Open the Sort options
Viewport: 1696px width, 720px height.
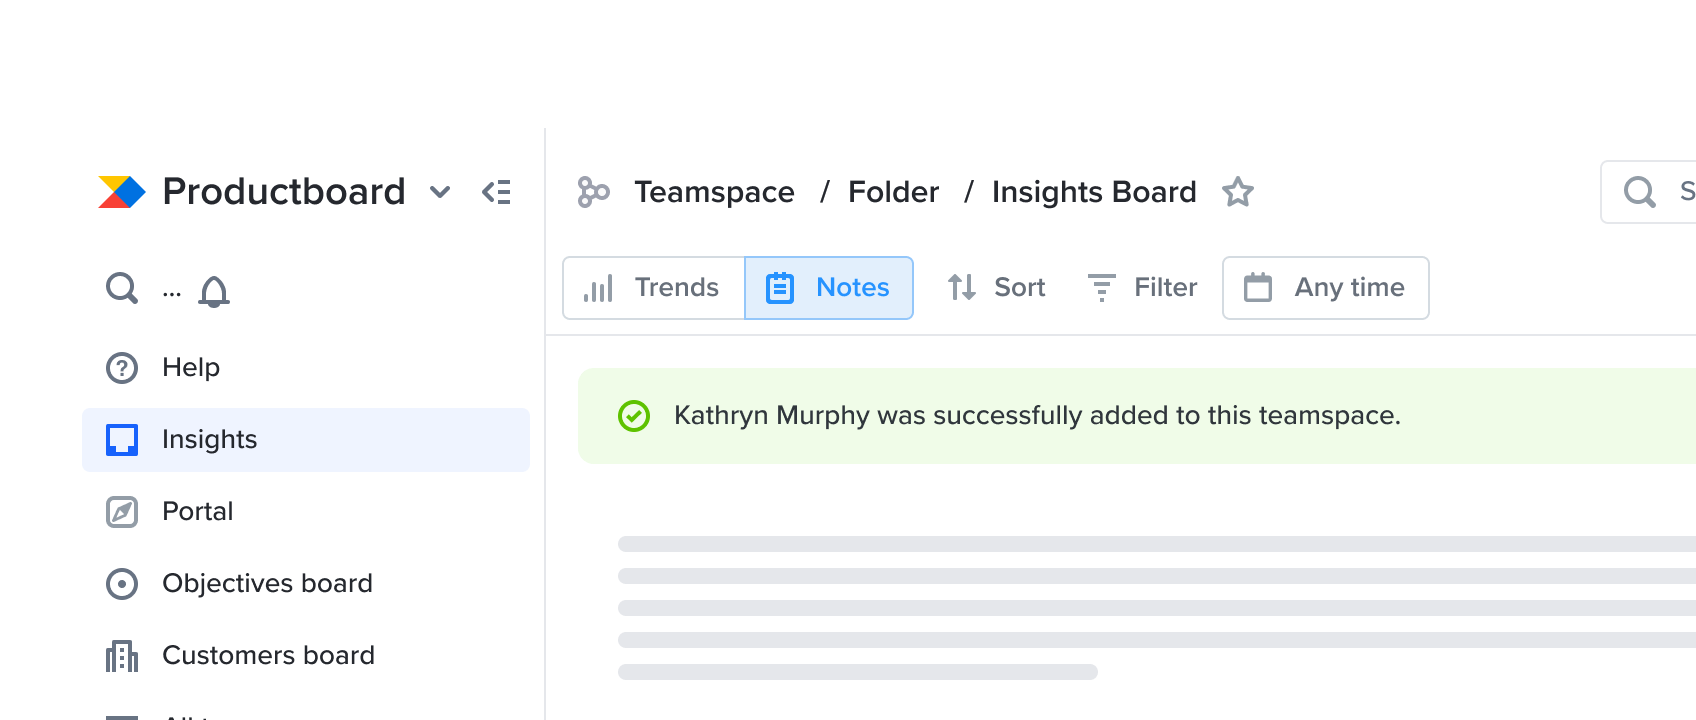click(x=996, y=288)
